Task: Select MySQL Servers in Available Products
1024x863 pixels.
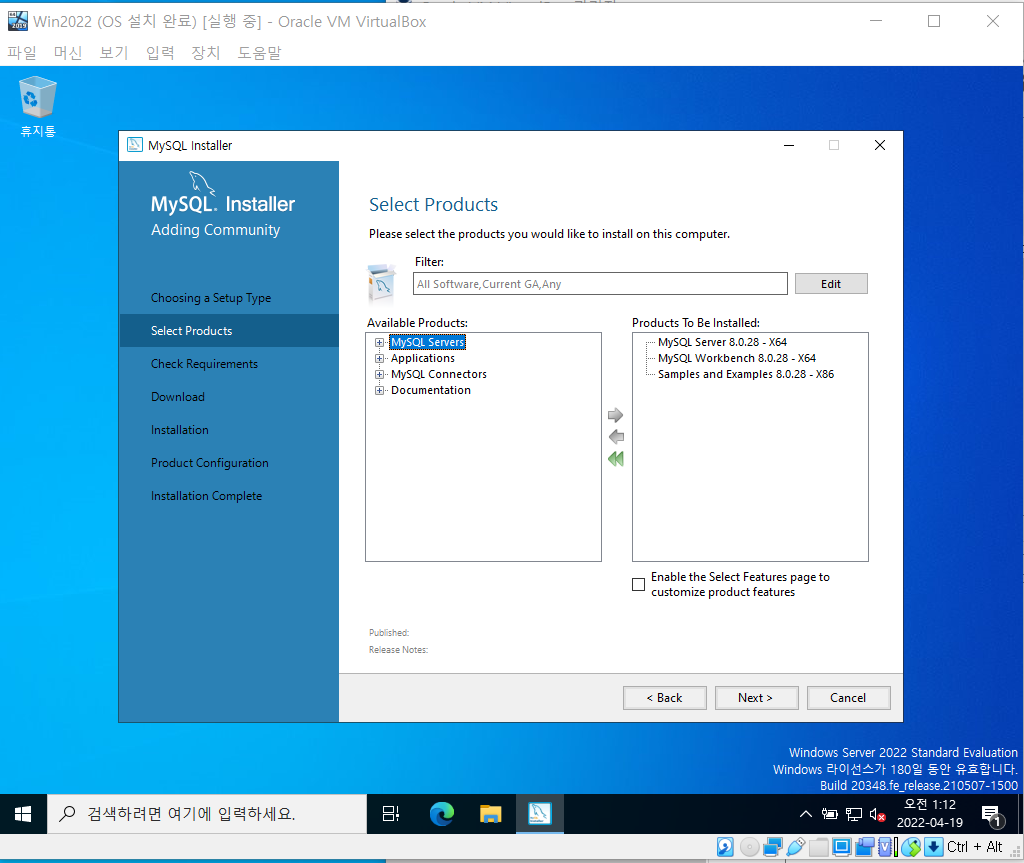Action: tap(428, 342)
